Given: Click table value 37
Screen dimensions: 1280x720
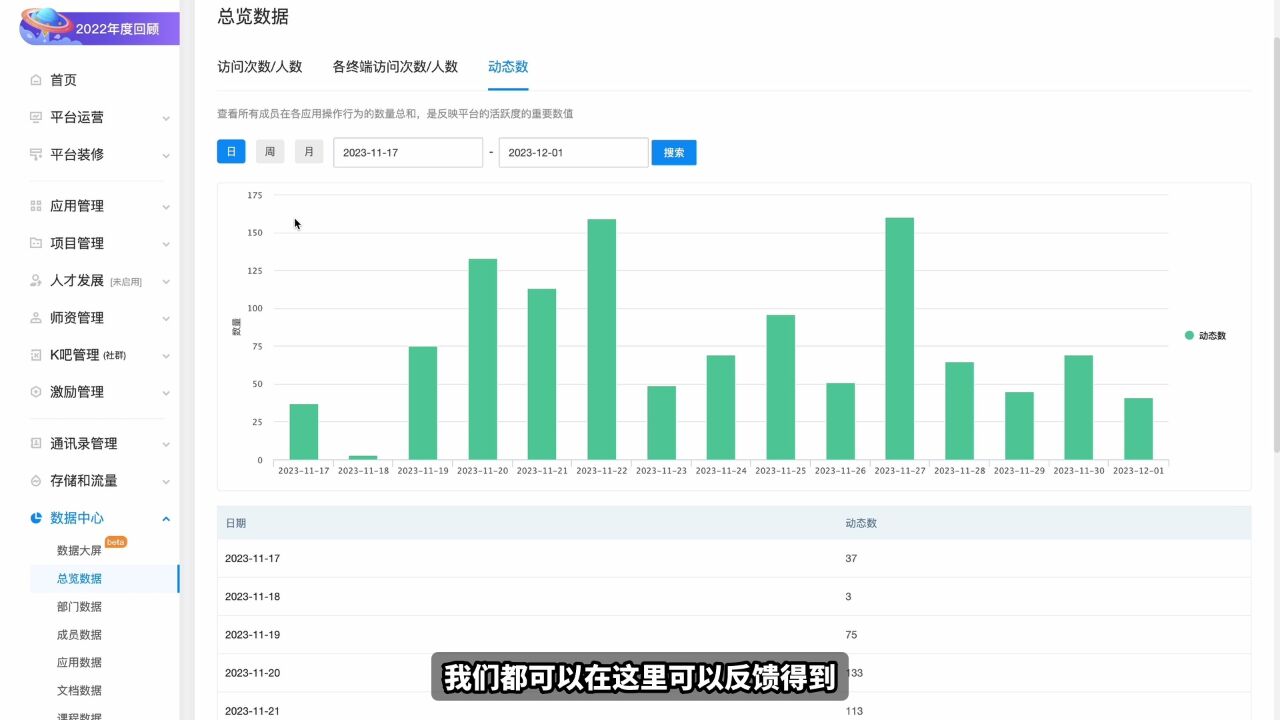Looking at the screenshot, I should pyautogui.click(x=851, y=559).
